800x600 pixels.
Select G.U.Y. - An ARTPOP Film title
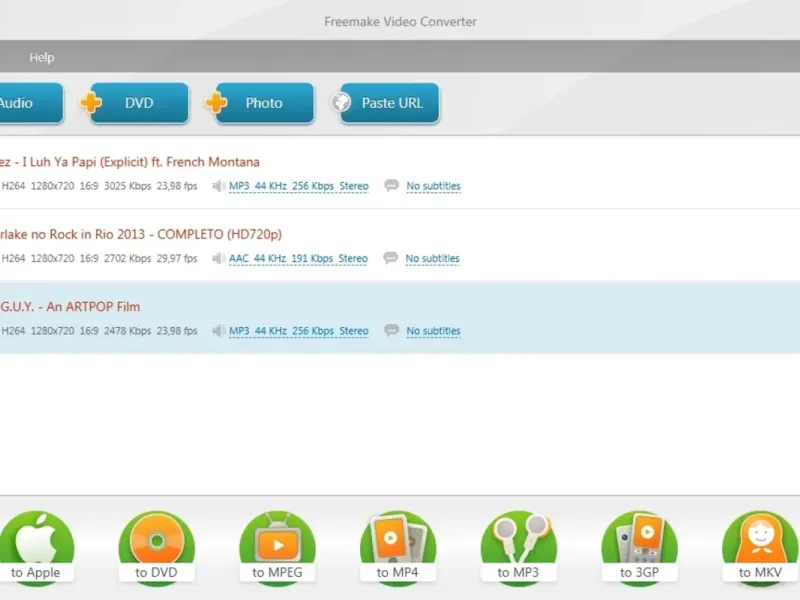click(70, 307)
